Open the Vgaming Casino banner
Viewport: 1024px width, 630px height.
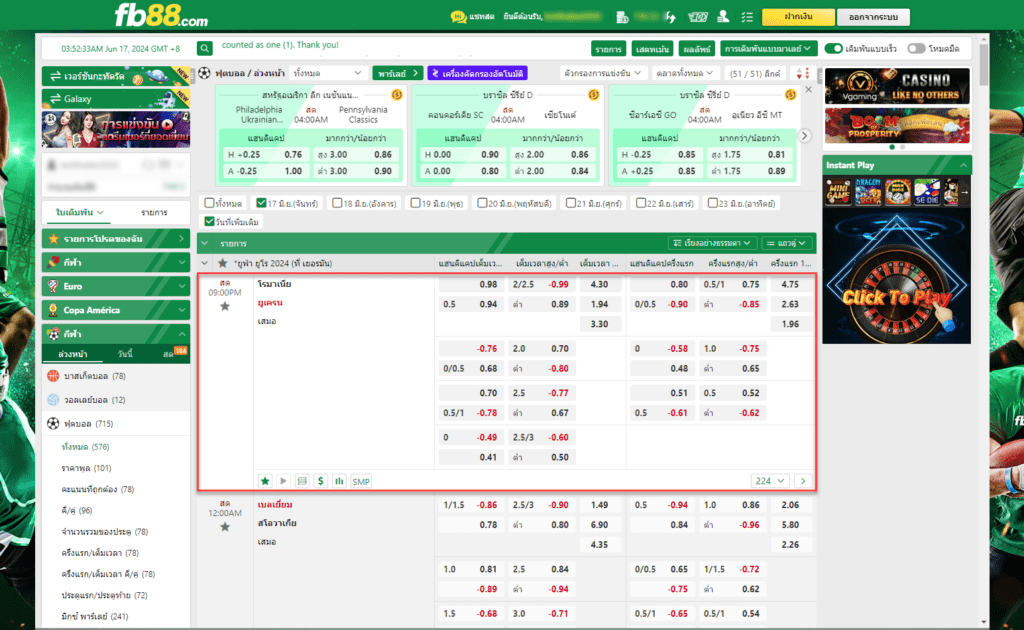tap(897, 86)
